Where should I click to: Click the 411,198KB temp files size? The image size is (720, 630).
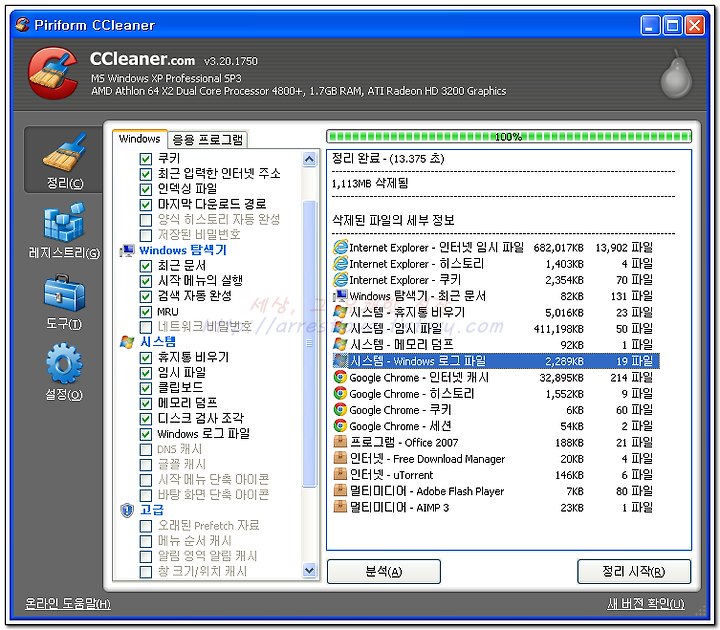point(559,329)
